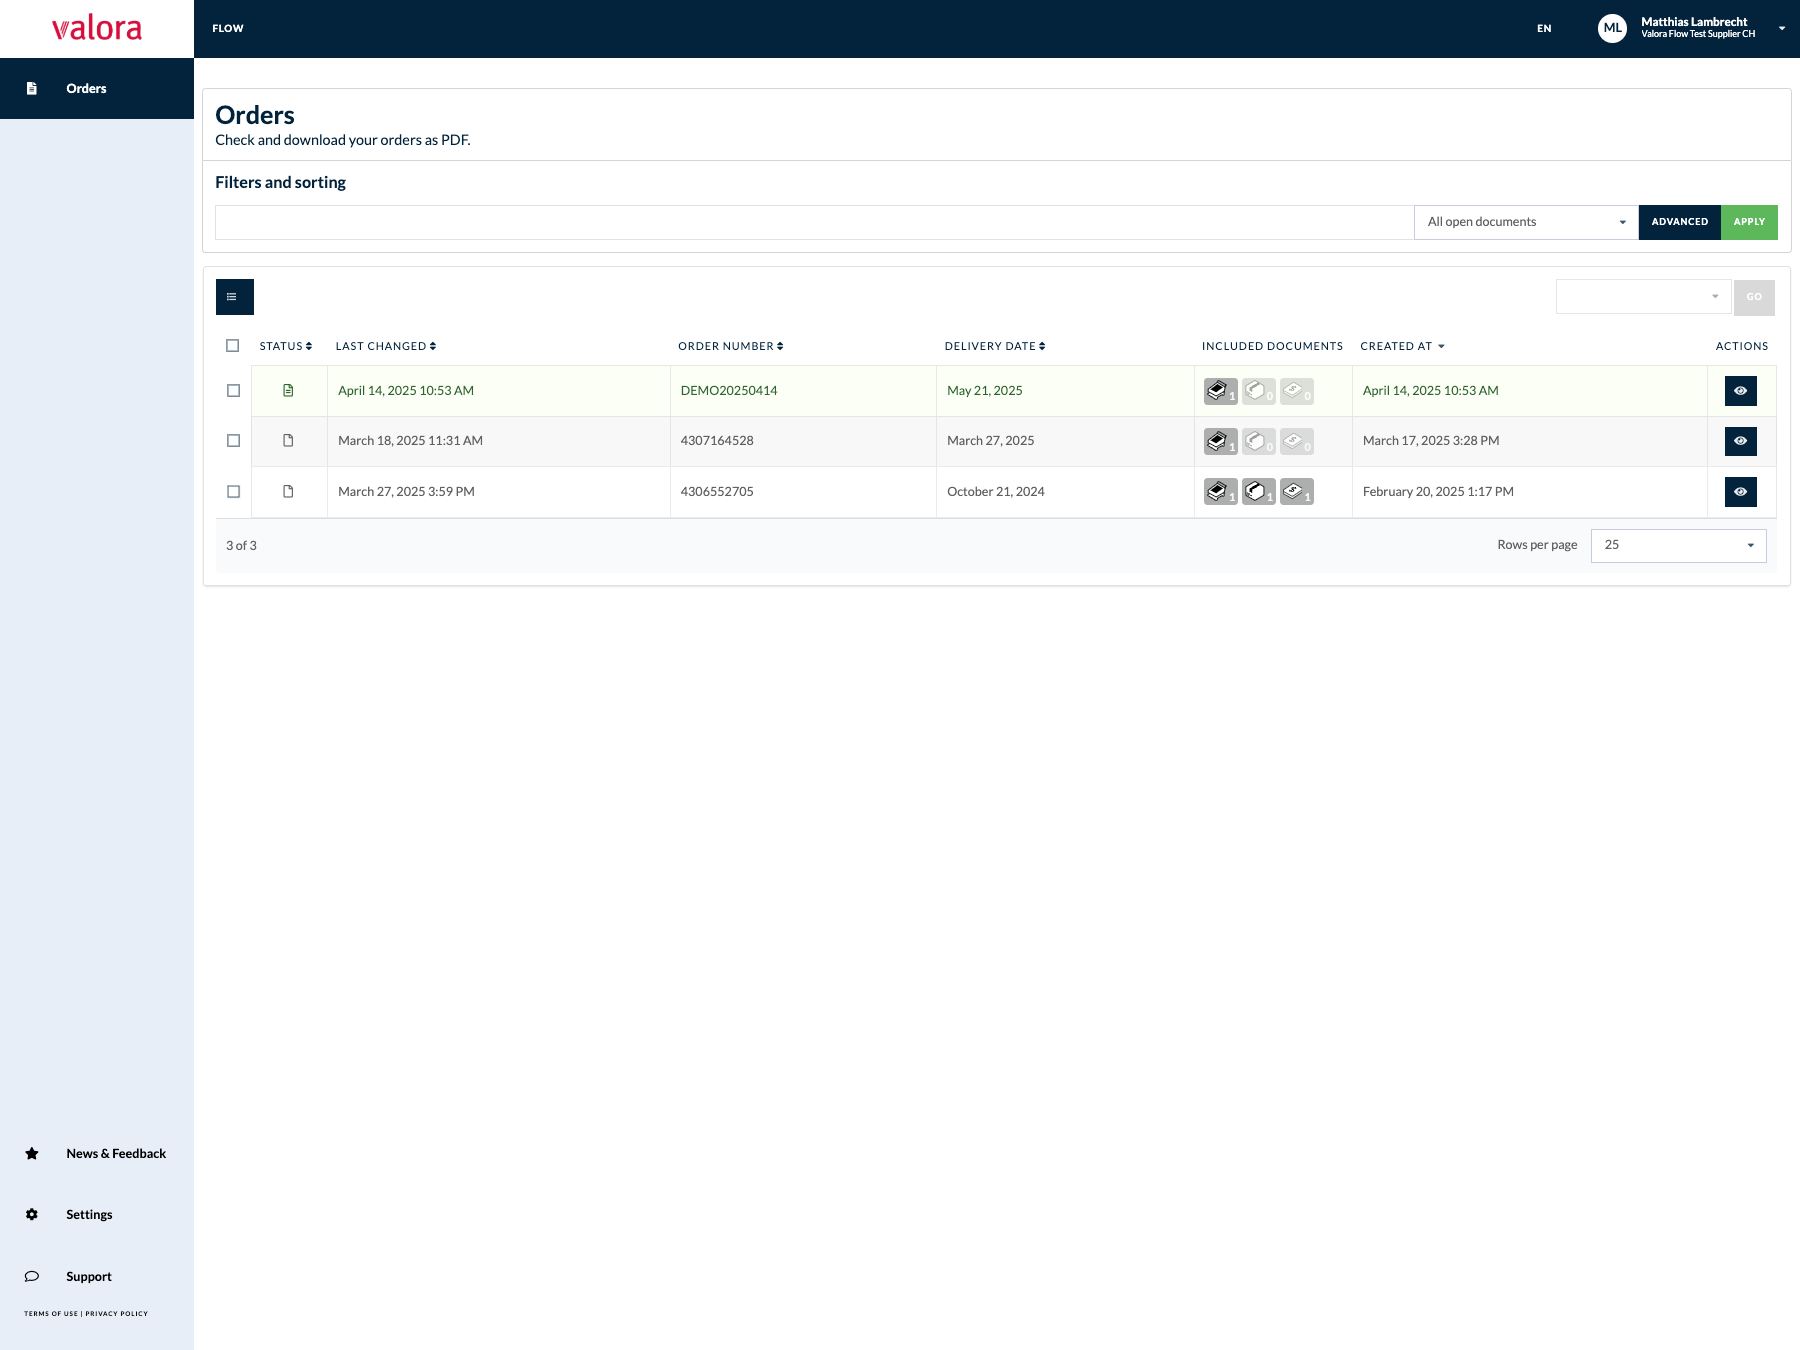Click order number DEMO20250414
The height and width of the screenshot is (1350, 1800).
pos(729,391)
